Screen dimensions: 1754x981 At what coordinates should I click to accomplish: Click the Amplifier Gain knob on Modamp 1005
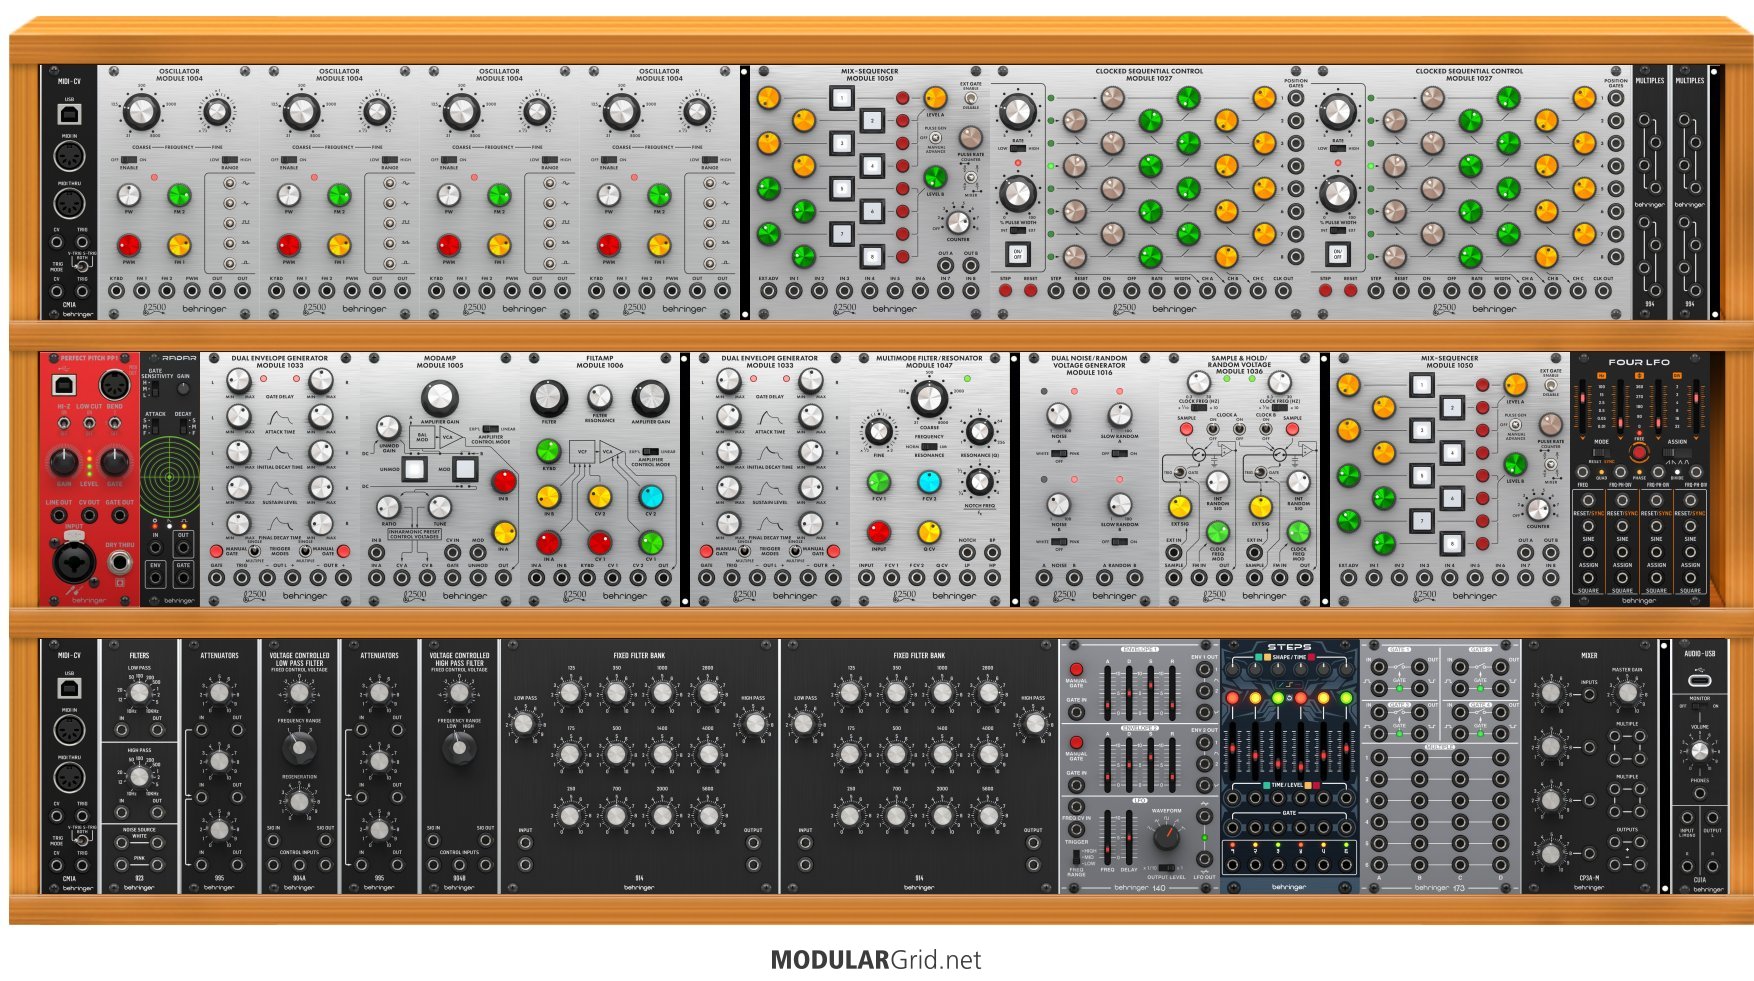(439, 398)
